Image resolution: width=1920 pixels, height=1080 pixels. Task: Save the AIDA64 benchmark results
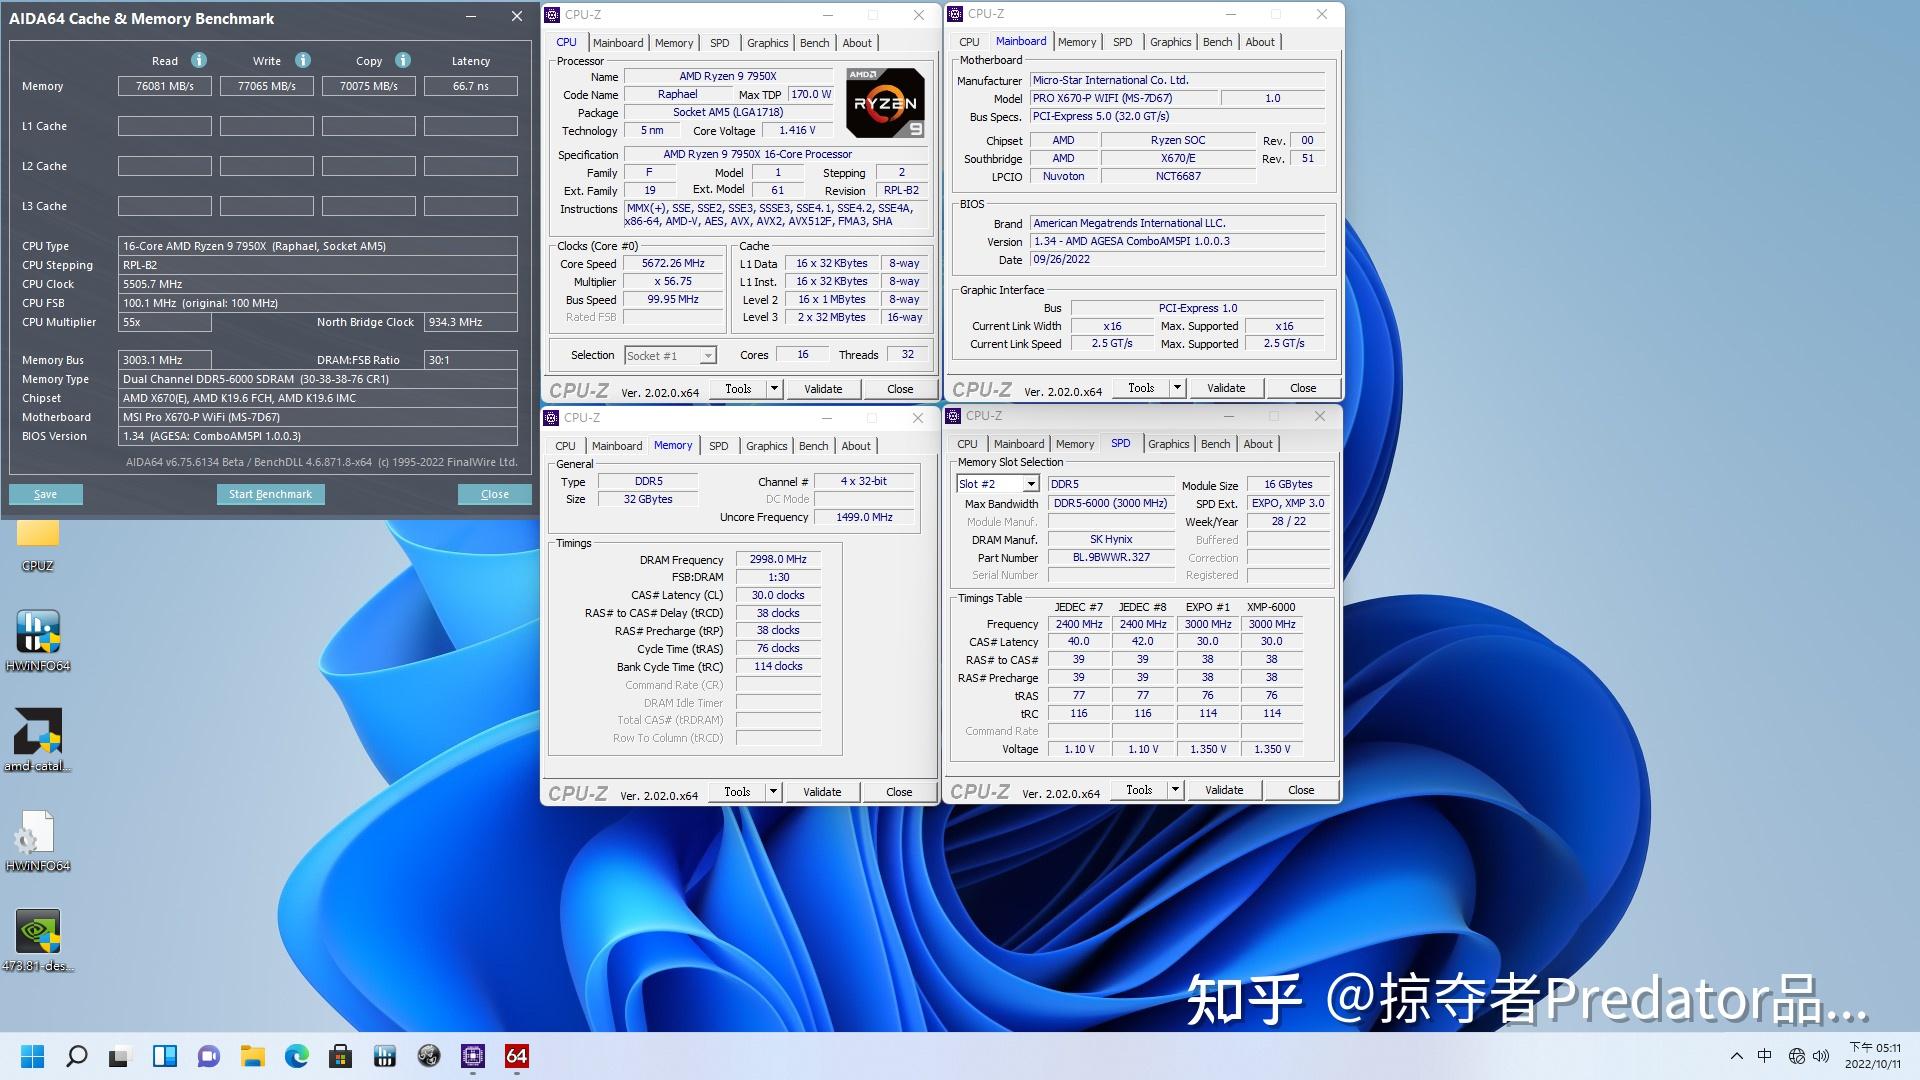pos(46,493)
